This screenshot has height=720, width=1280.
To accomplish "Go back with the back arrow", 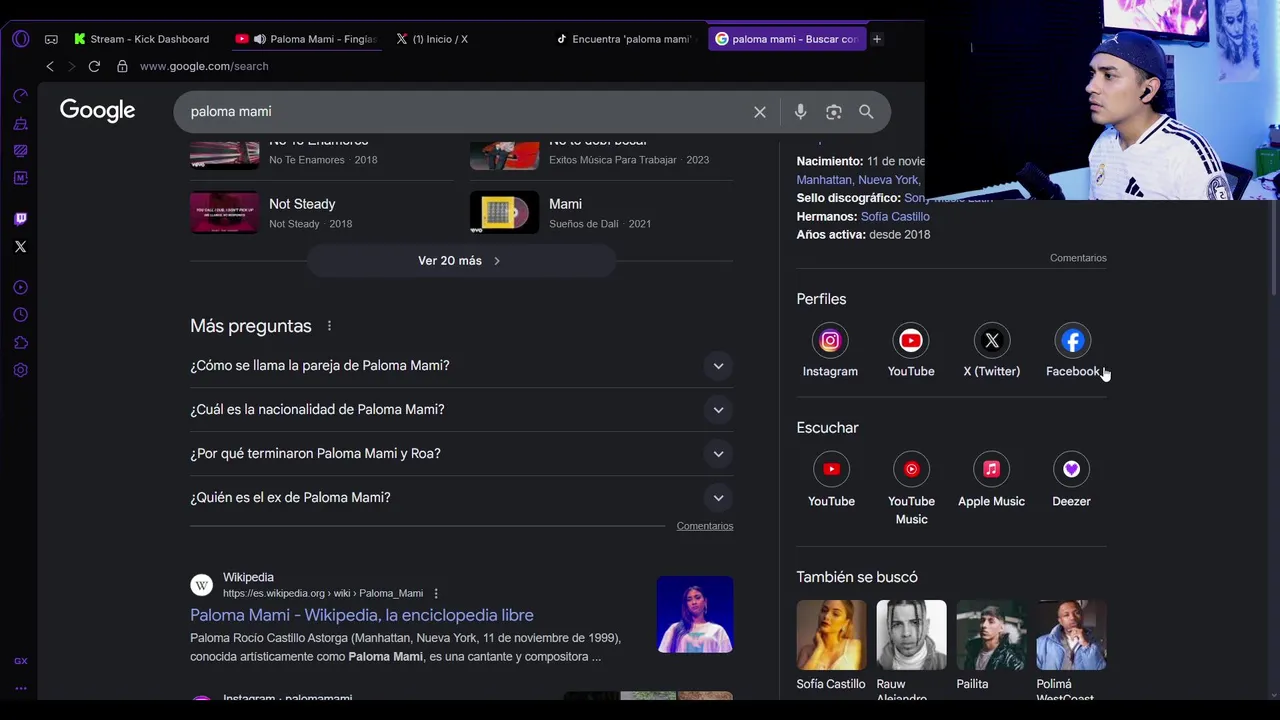I will coord(50,66).
